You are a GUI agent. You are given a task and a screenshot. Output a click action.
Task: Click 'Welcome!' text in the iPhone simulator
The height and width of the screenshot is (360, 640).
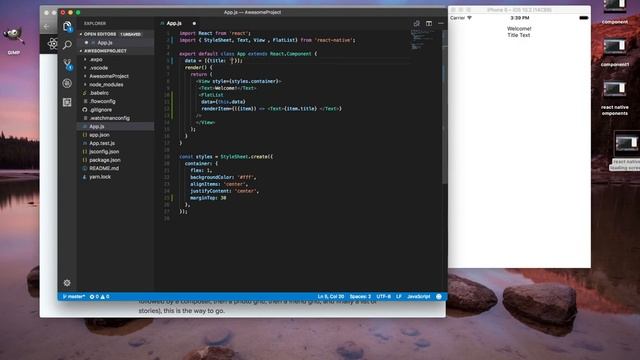pyautogui.click(x=519, y=29)
